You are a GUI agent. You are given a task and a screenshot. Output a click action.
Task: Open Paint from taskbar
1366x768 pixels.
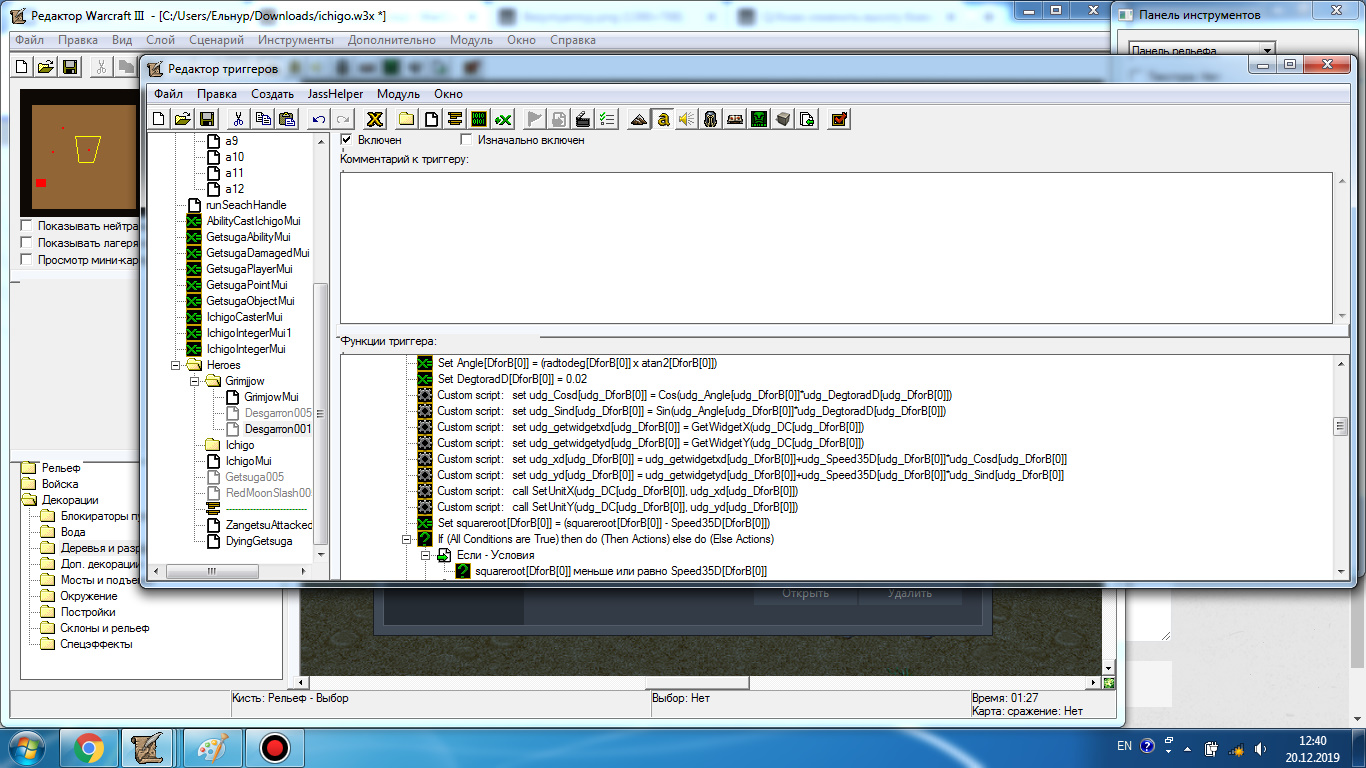tap(213, 748)
